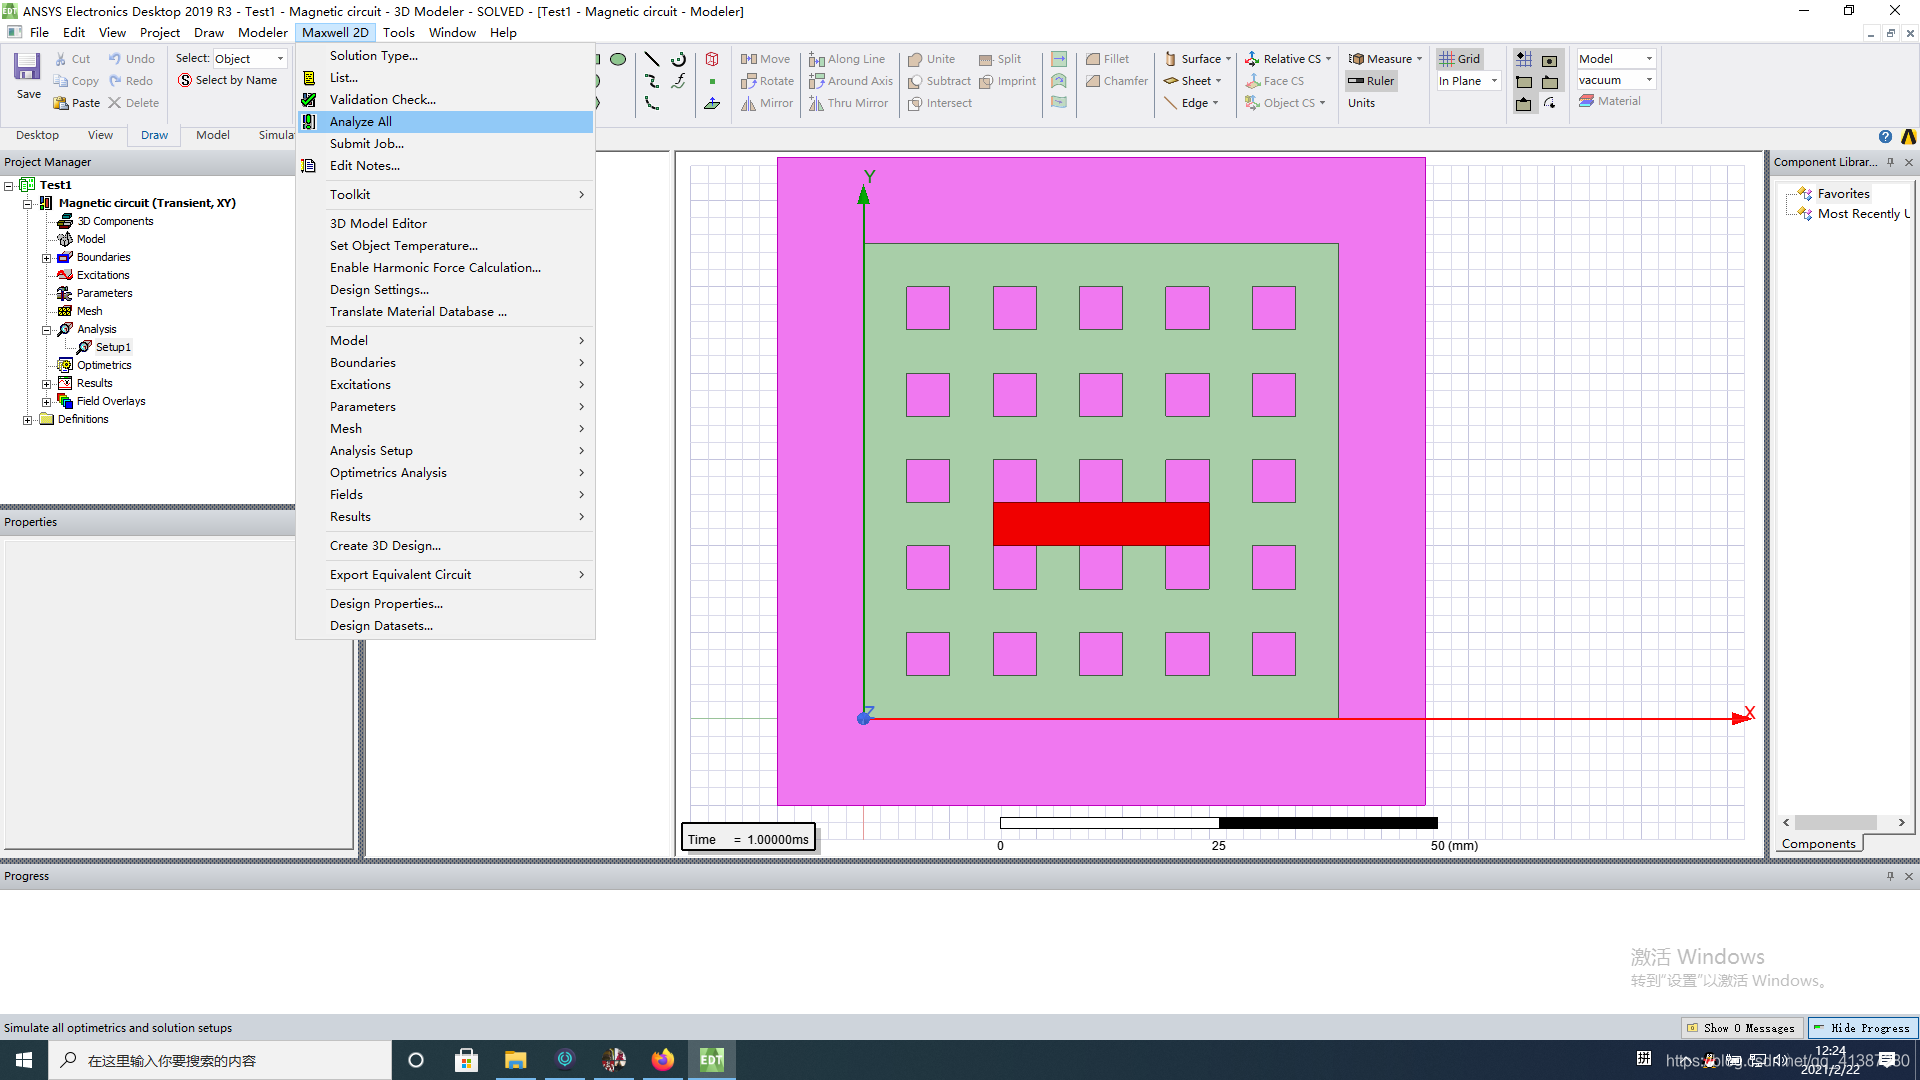Viewport: 1920px width, 1080px height.
Task: Click the Mesh icon in project tree
Action: [65, 311]
